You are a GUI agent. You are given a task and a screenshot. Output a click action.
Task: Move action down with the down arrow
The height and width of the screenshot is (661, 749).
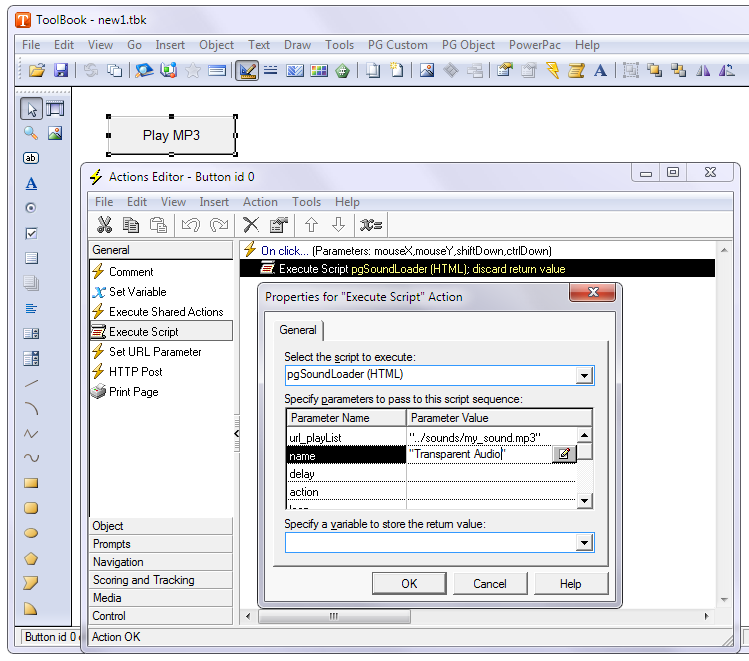(x=339, y=224)
